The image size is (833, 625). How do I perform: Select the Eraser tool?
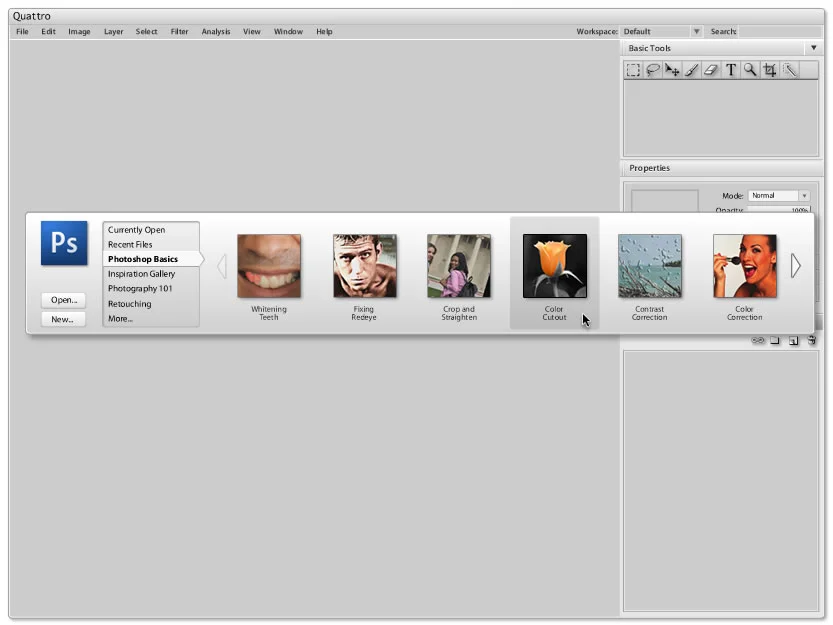[x=711, y=70]
